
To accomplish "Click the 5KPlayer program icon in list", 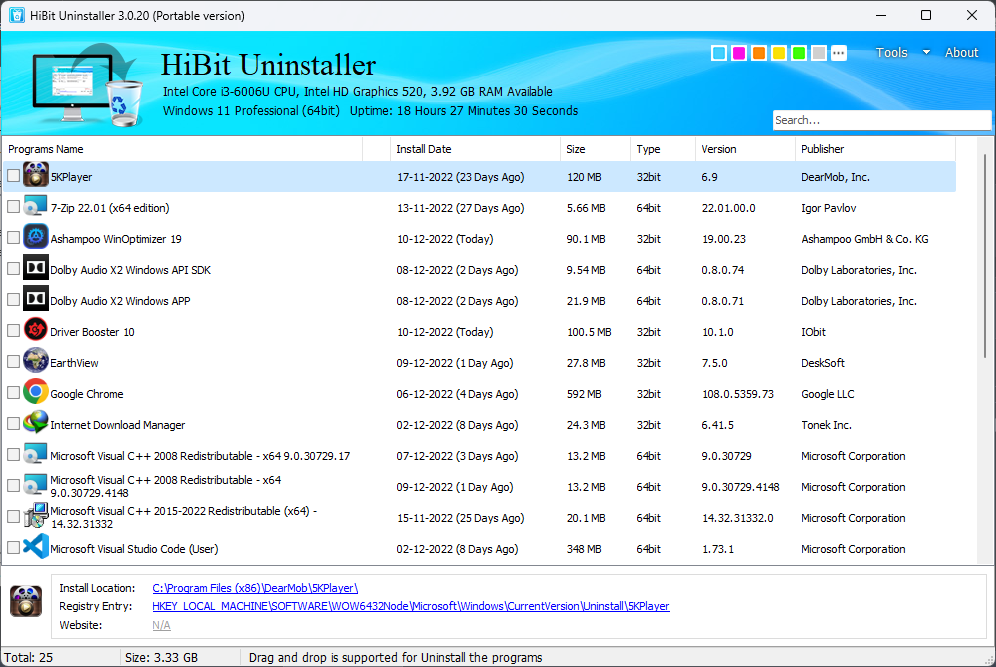I will [36, 174].
